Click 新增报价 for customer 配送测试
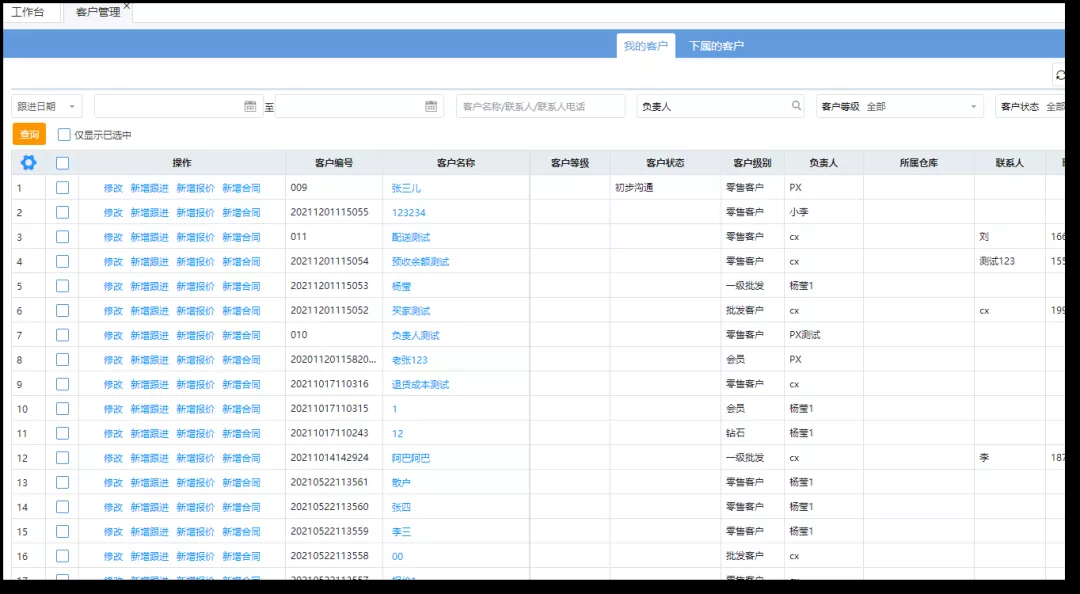The height and width of the screenshot is (594, 1080). pos(196,237)
